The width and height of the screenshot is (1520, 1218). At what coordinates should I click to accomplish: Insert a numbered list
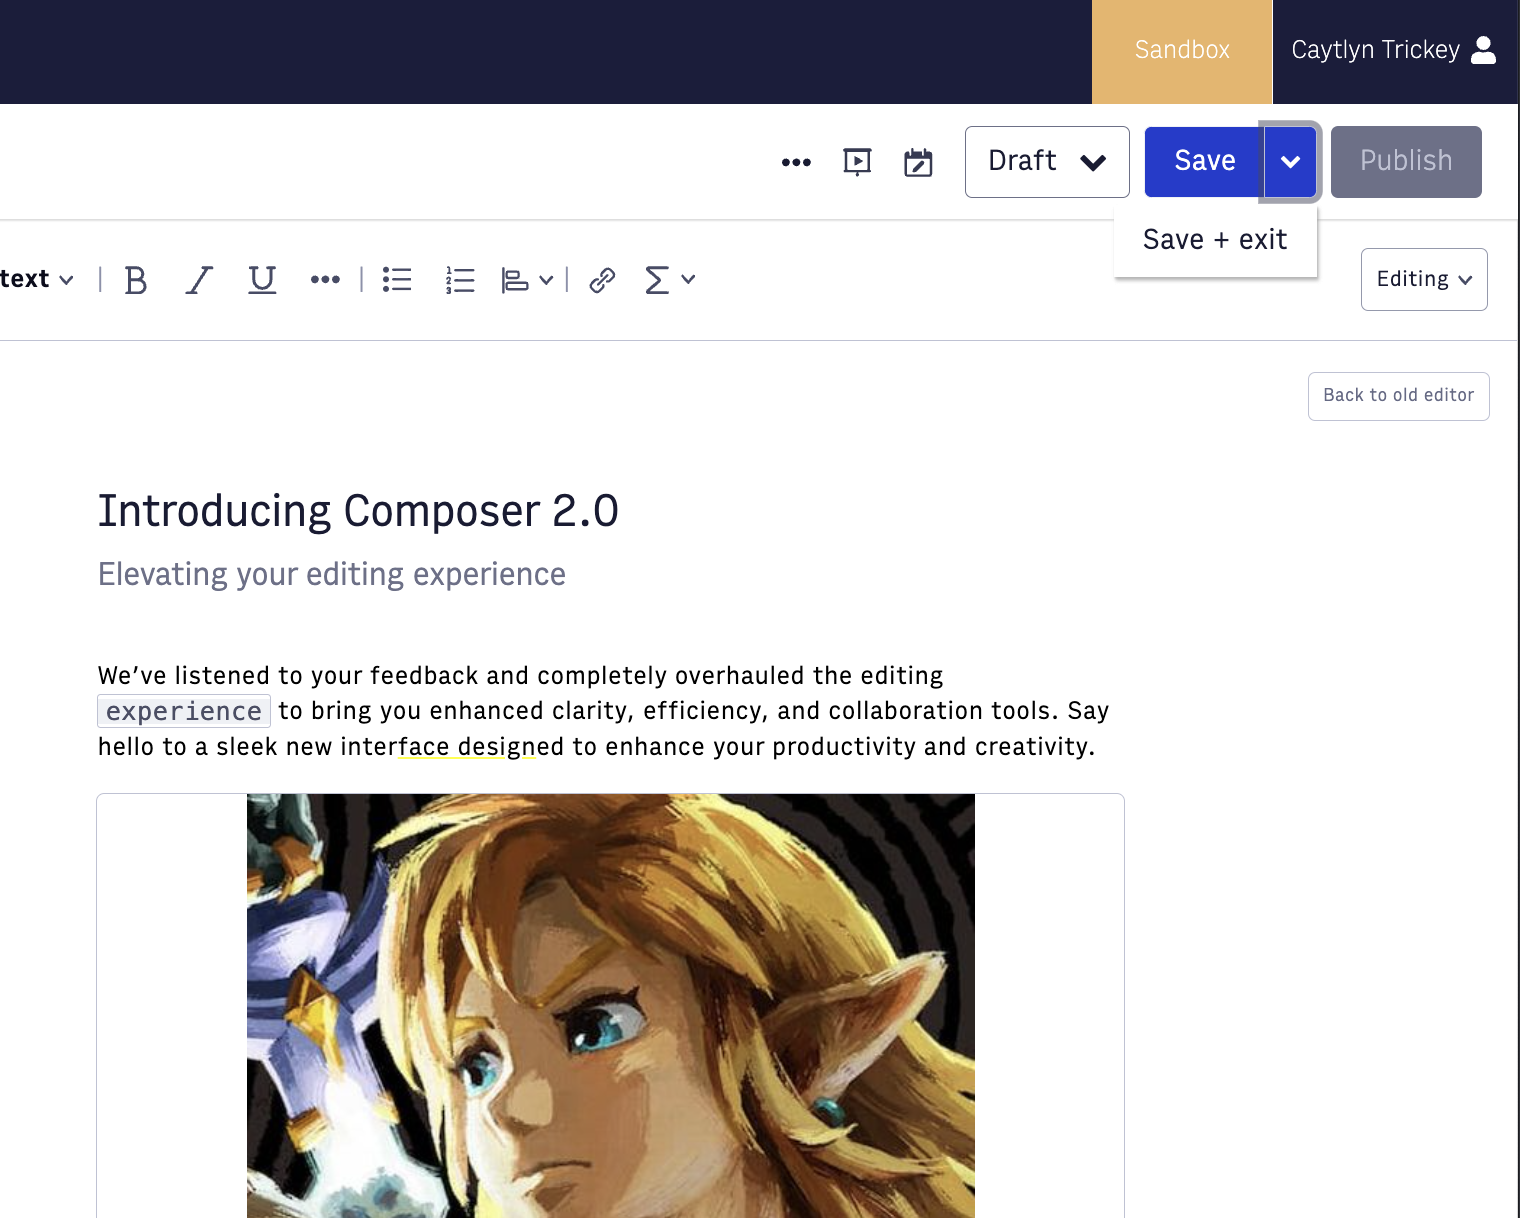460,280
